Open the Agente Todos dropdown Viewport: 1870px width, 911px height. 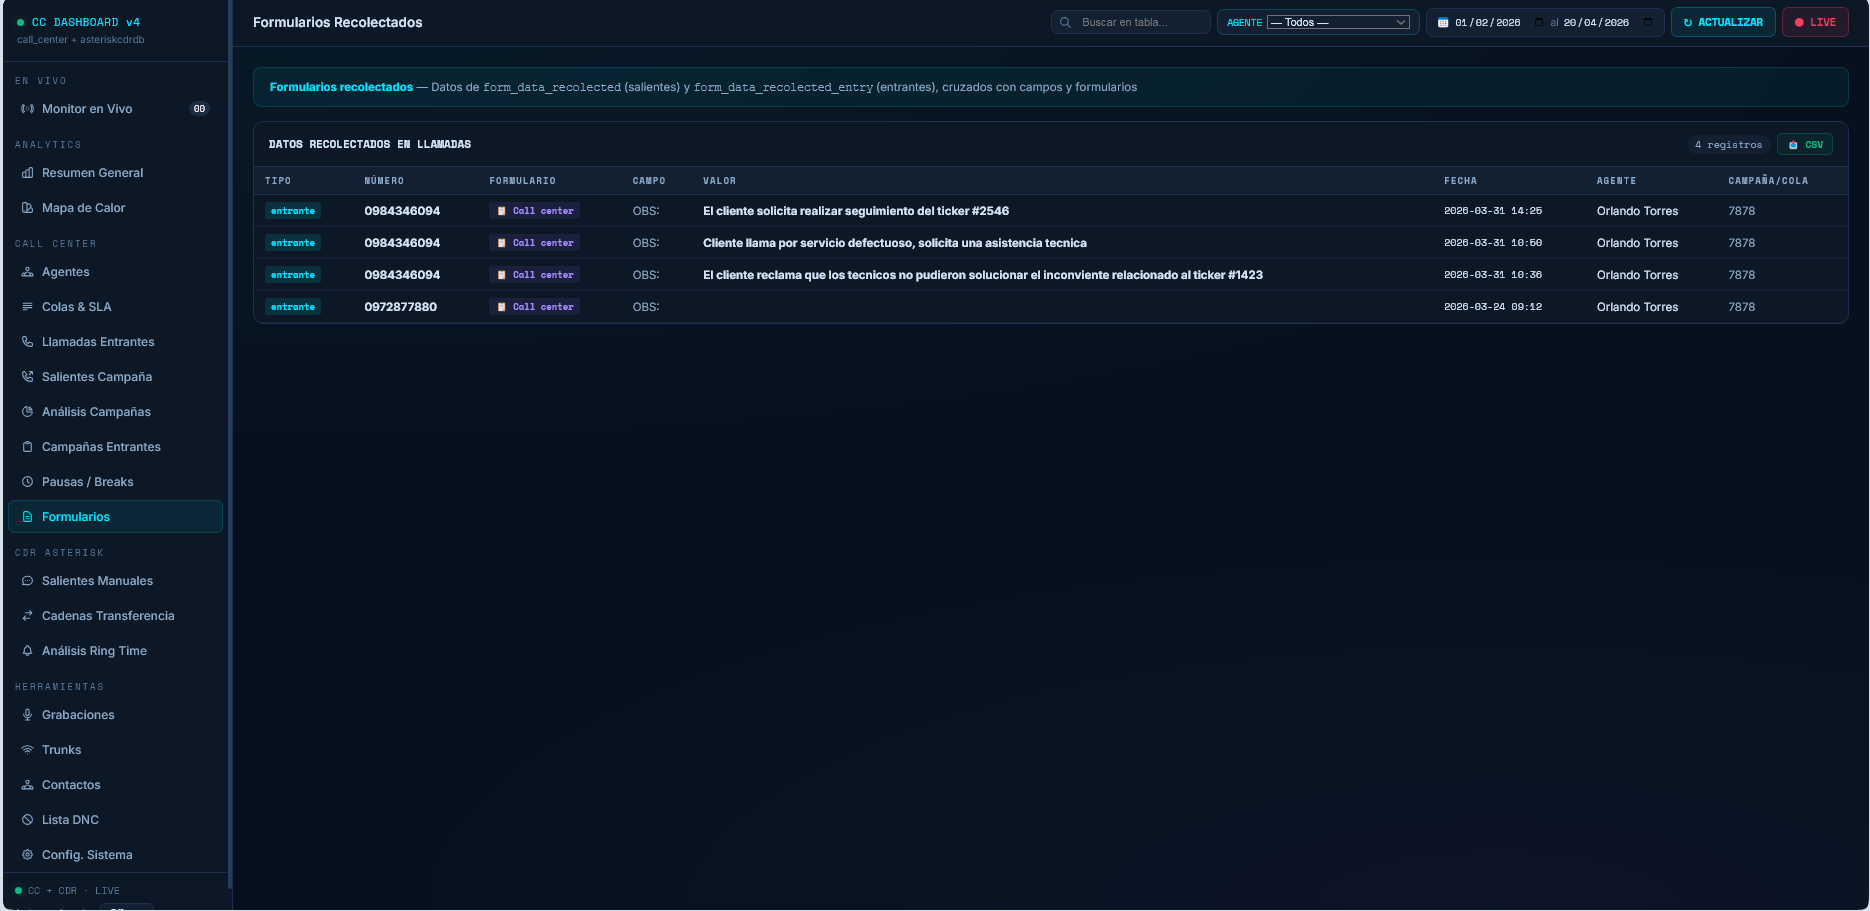pos(1338,22)
